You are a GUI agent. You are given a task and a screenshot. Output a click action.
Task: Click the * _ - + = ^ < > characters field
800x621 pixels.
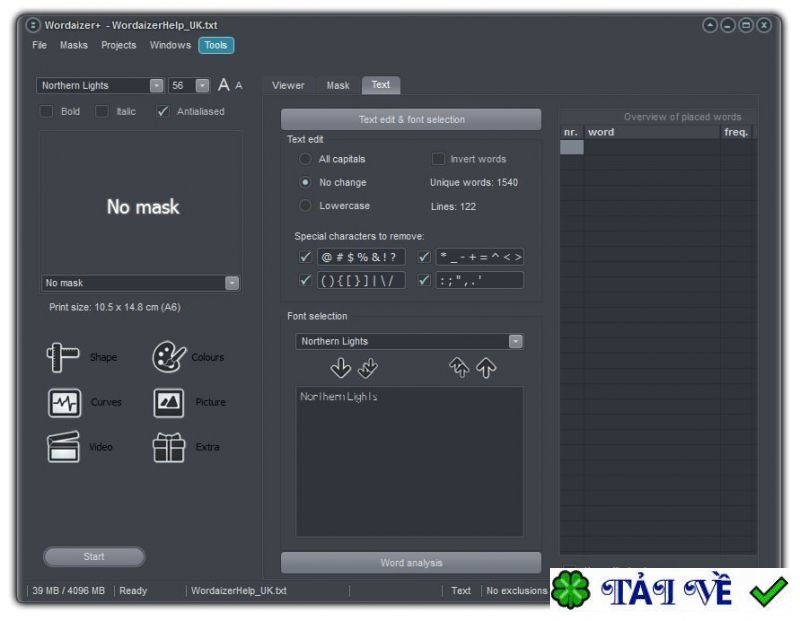(480, 257)
